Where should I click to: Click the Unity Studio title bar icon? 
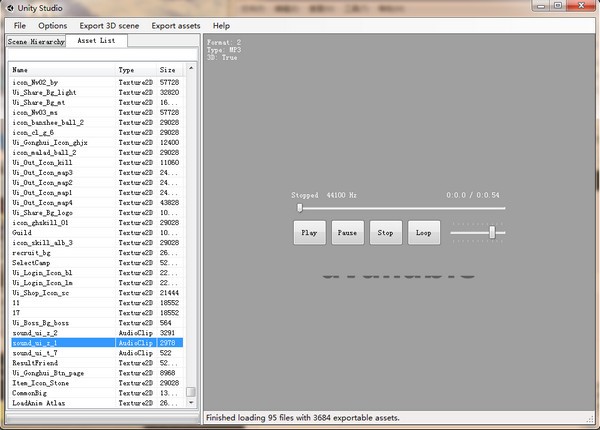[x=10, y=8]
